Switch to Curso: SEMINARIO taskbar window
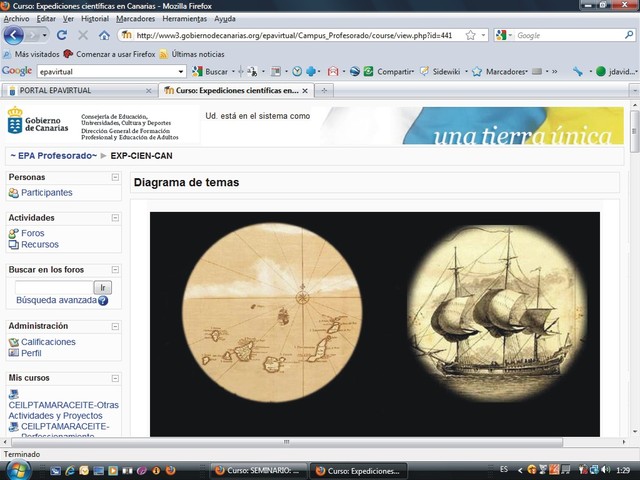The width and height of the screenshot is (640, 480). pos(260,471)
